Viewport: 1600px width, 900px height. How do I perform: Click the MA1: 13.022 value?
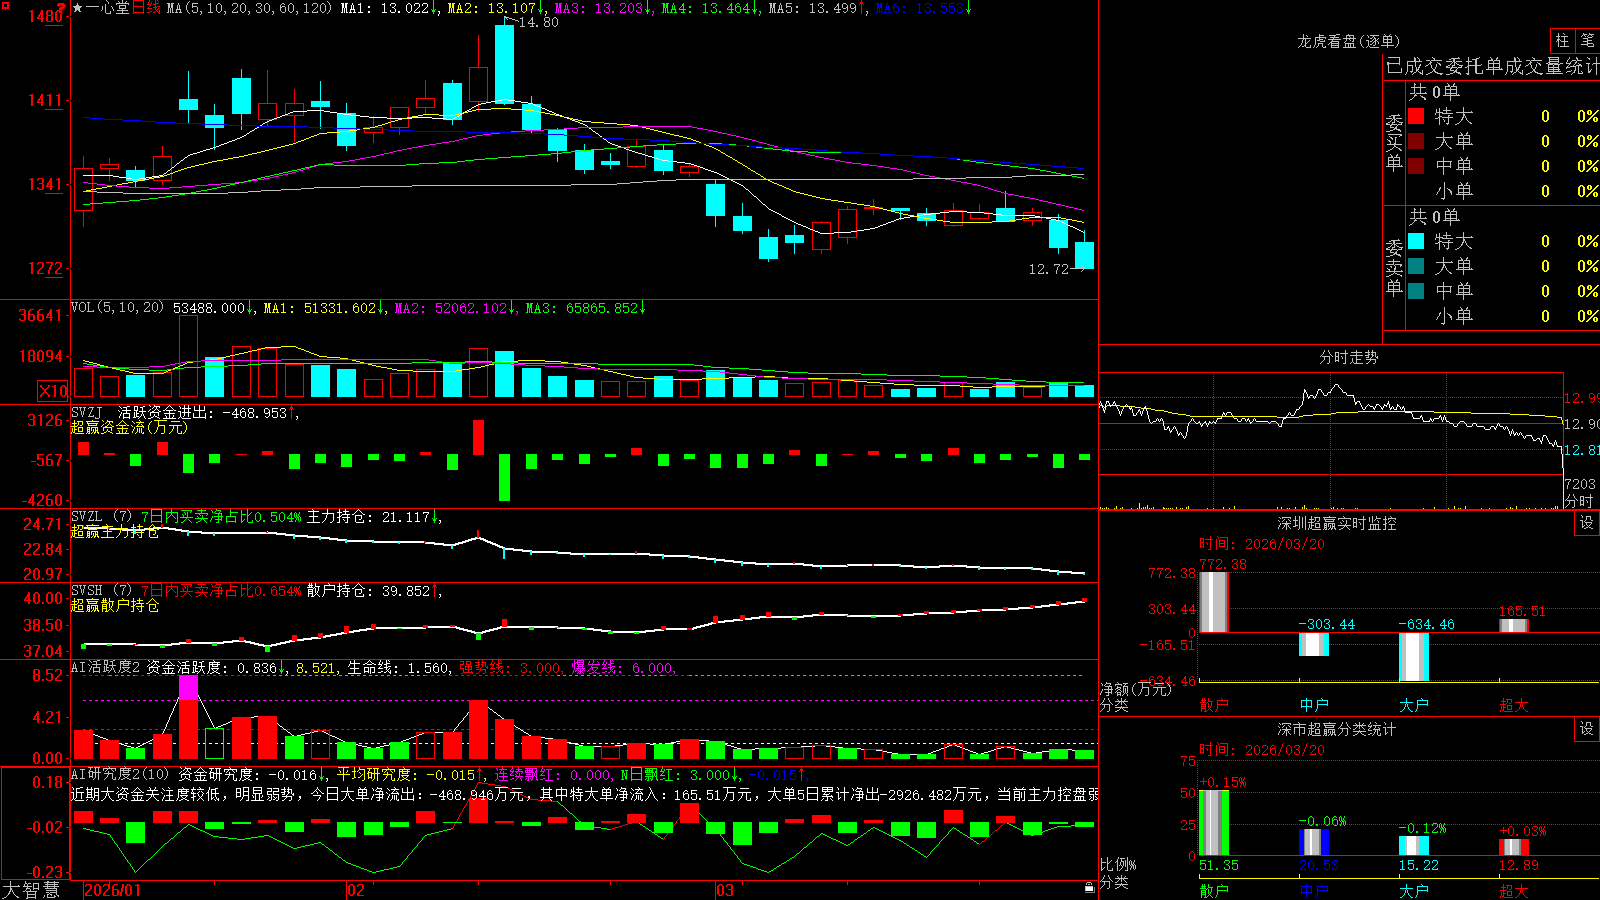click(389, 8)
